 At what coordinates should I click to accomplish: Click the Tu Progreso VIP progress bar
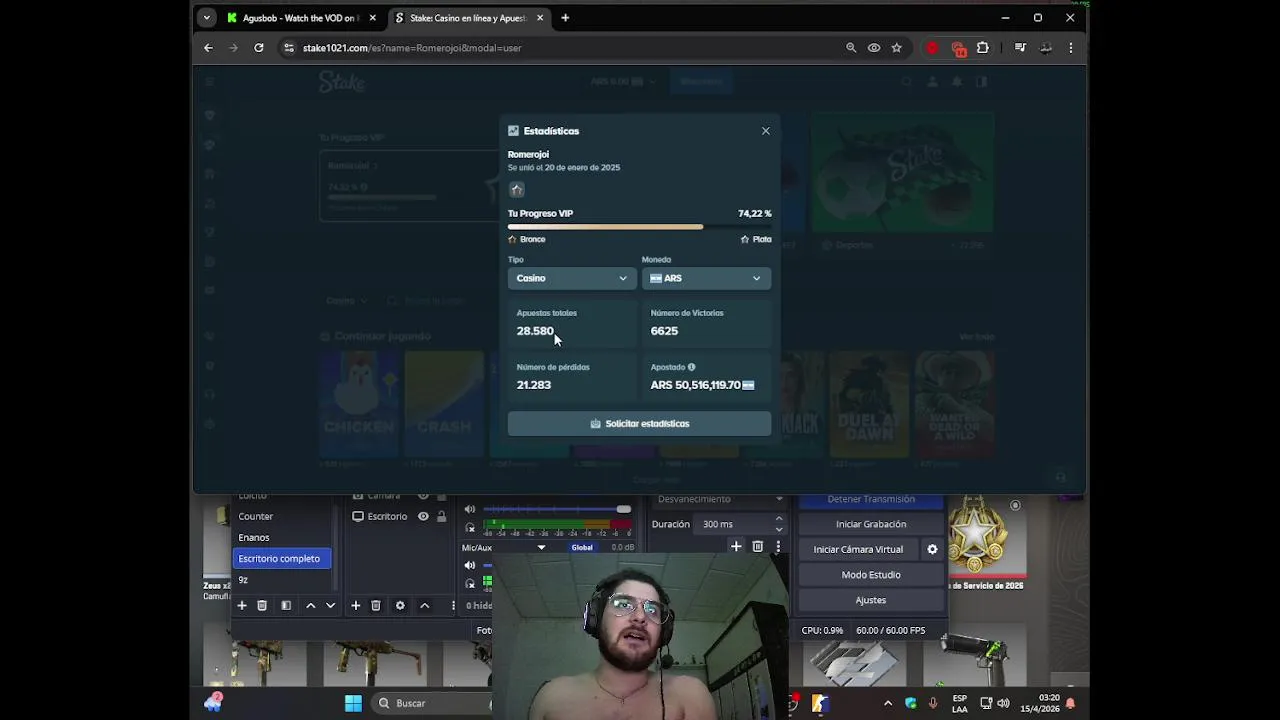639,227
